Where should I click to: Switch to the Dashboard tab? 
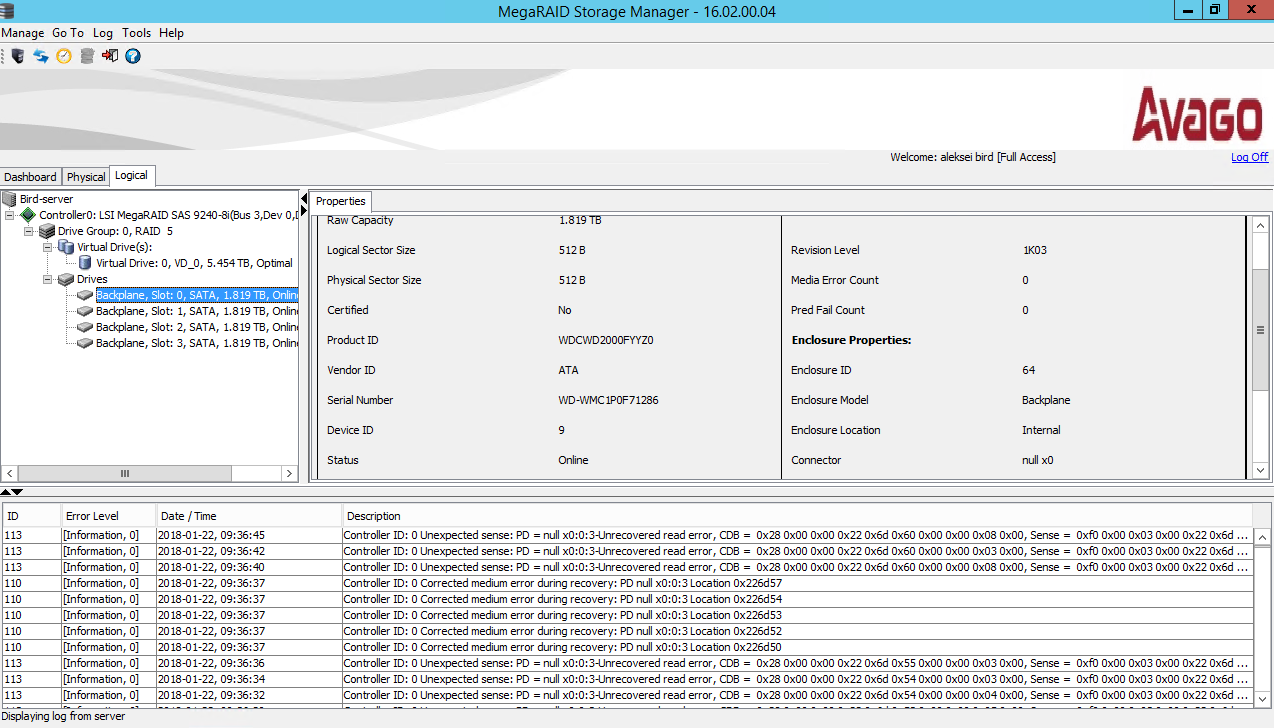(x=30, y=177)
